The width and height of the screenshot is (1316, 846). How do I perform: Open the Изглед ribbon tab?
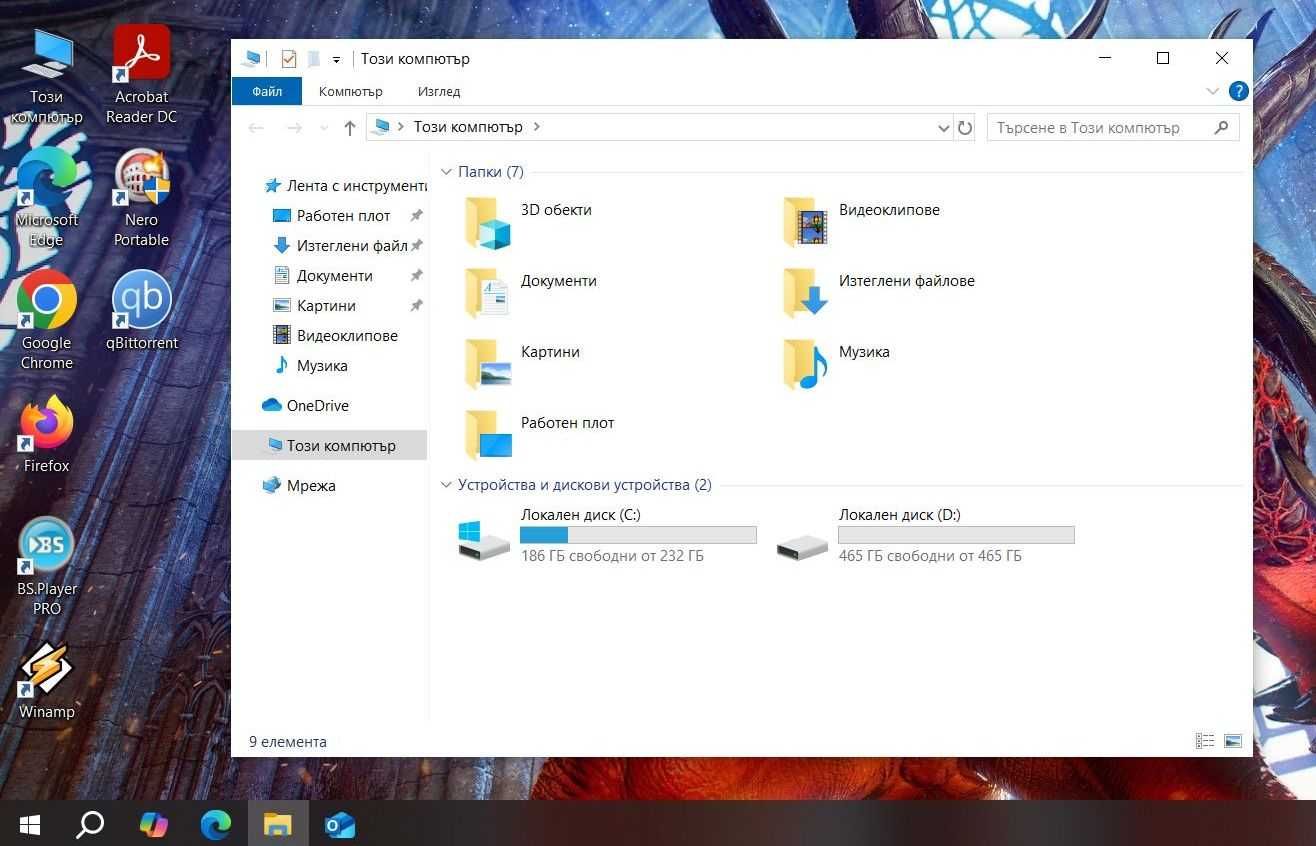(x=439, y=91)
